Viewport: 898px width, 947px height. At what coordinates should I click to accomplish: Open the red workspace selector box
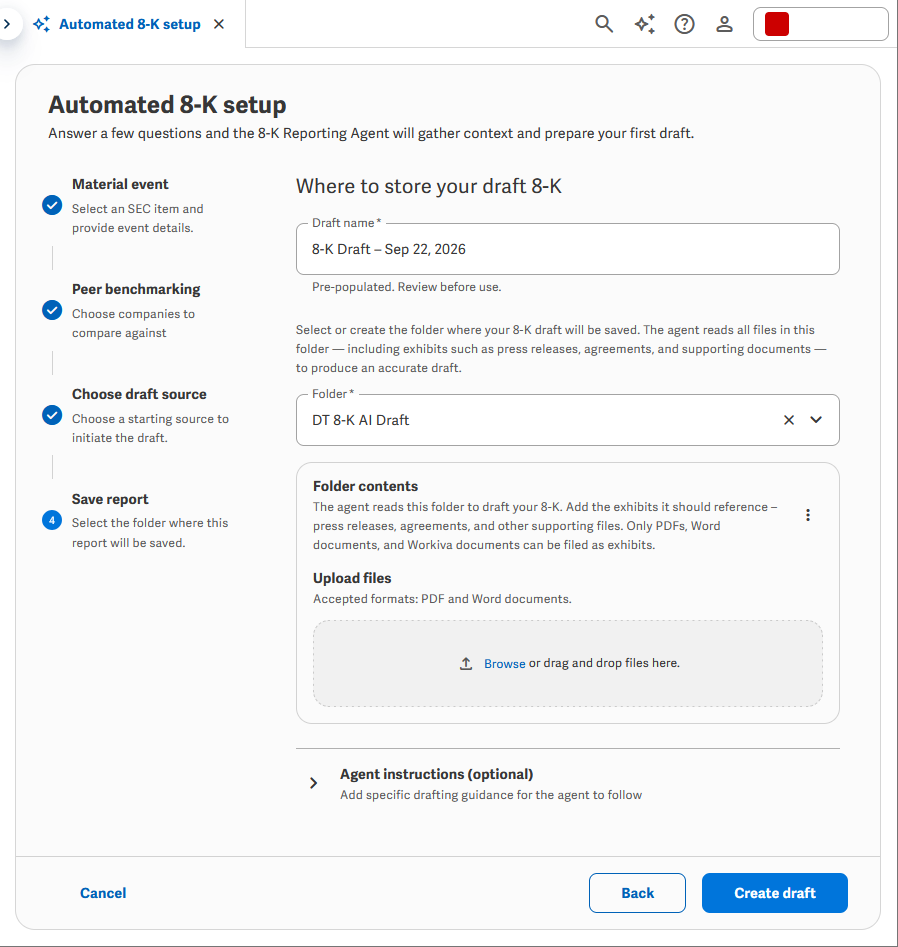(x=821, y=24)
